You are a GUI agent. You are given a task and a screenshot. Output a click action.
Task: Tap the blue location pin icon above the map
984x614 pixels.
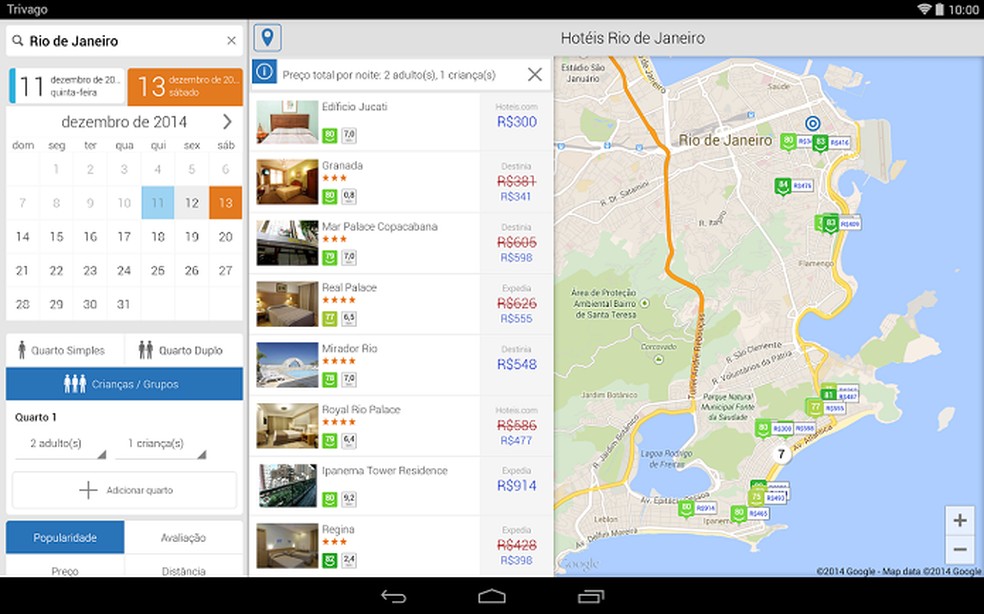click(266, 38)
